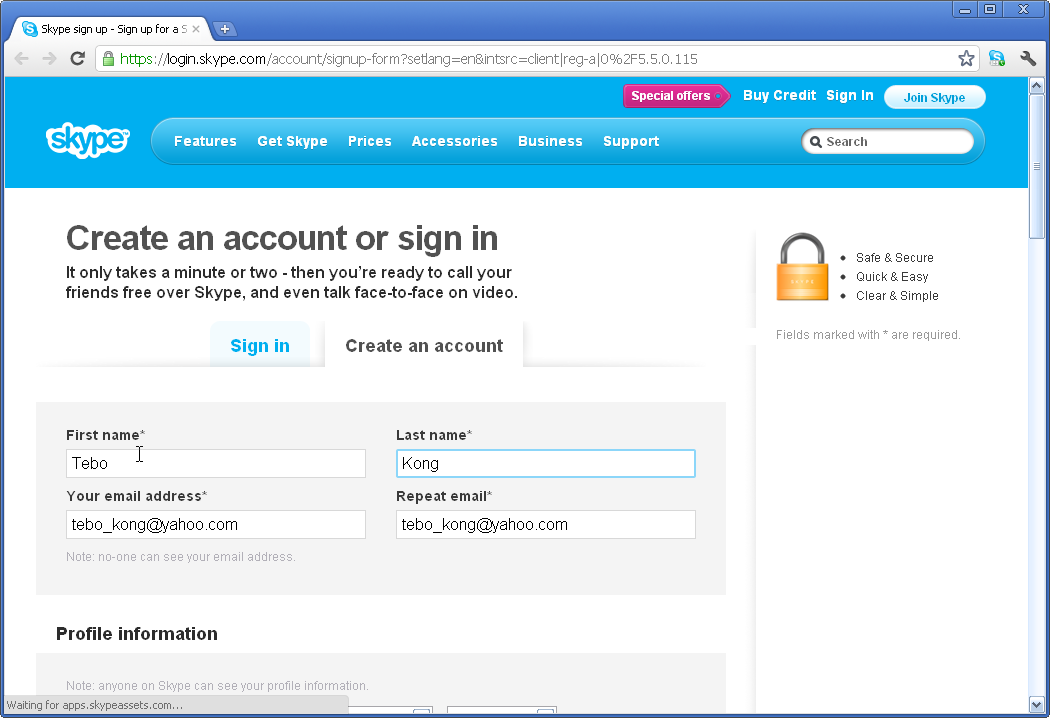Switch to the Sign in tab
This screenshot has width=1050, height=718.
click(x=260, y=345)
